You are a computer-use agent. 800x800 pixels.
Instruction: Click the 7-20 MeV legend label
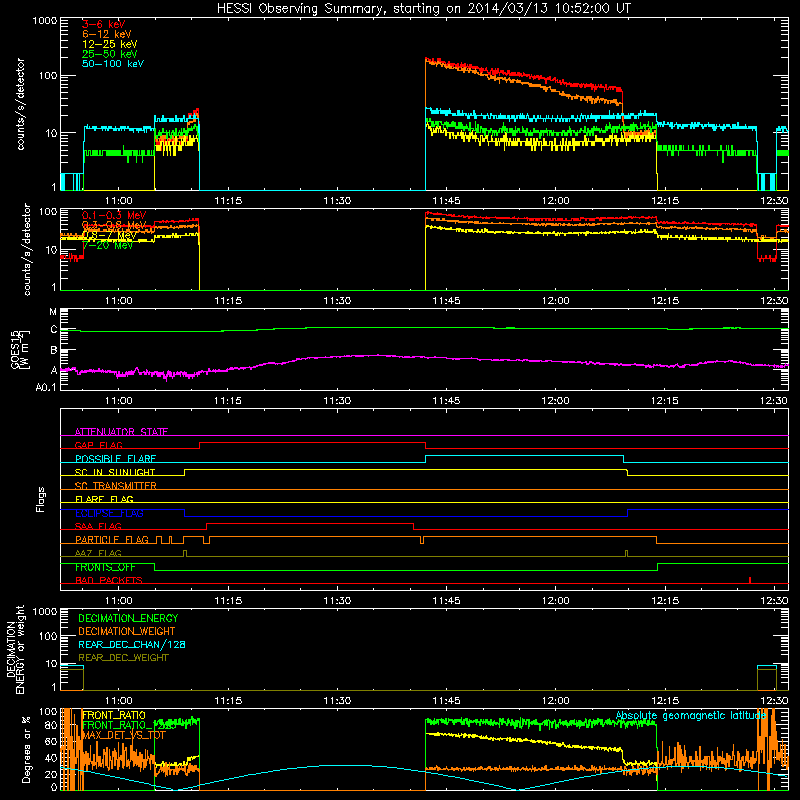(107, 245)
